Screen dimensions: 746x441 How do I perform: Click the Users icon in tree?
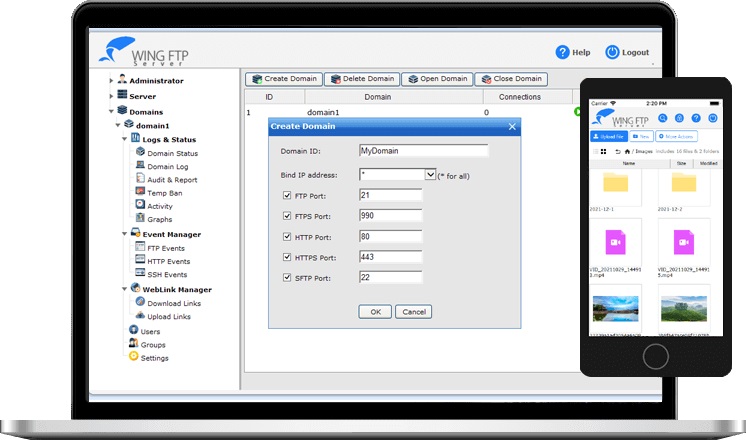[x=134, y=329]
